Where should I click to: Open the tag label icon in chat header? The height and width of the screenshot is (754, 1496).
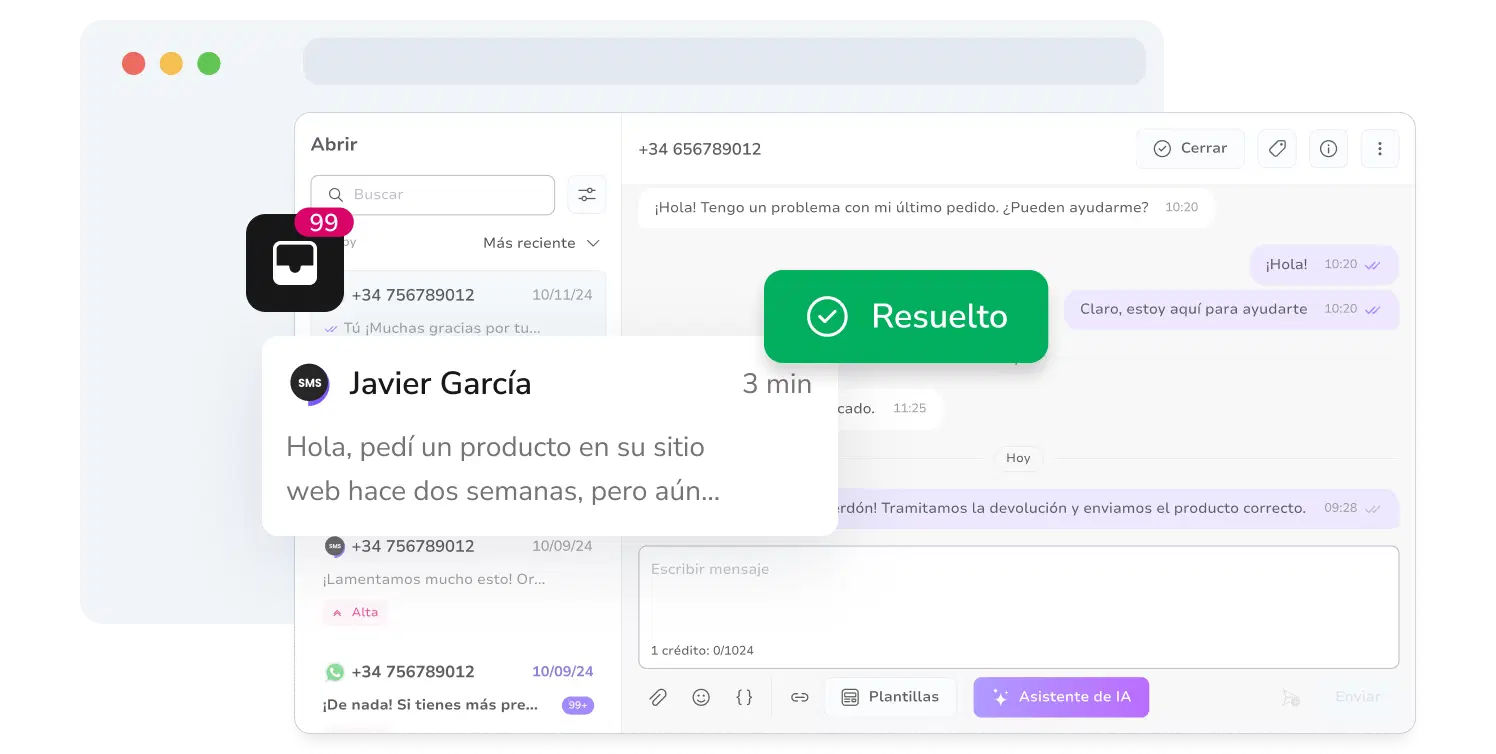tap(1277, 148)
